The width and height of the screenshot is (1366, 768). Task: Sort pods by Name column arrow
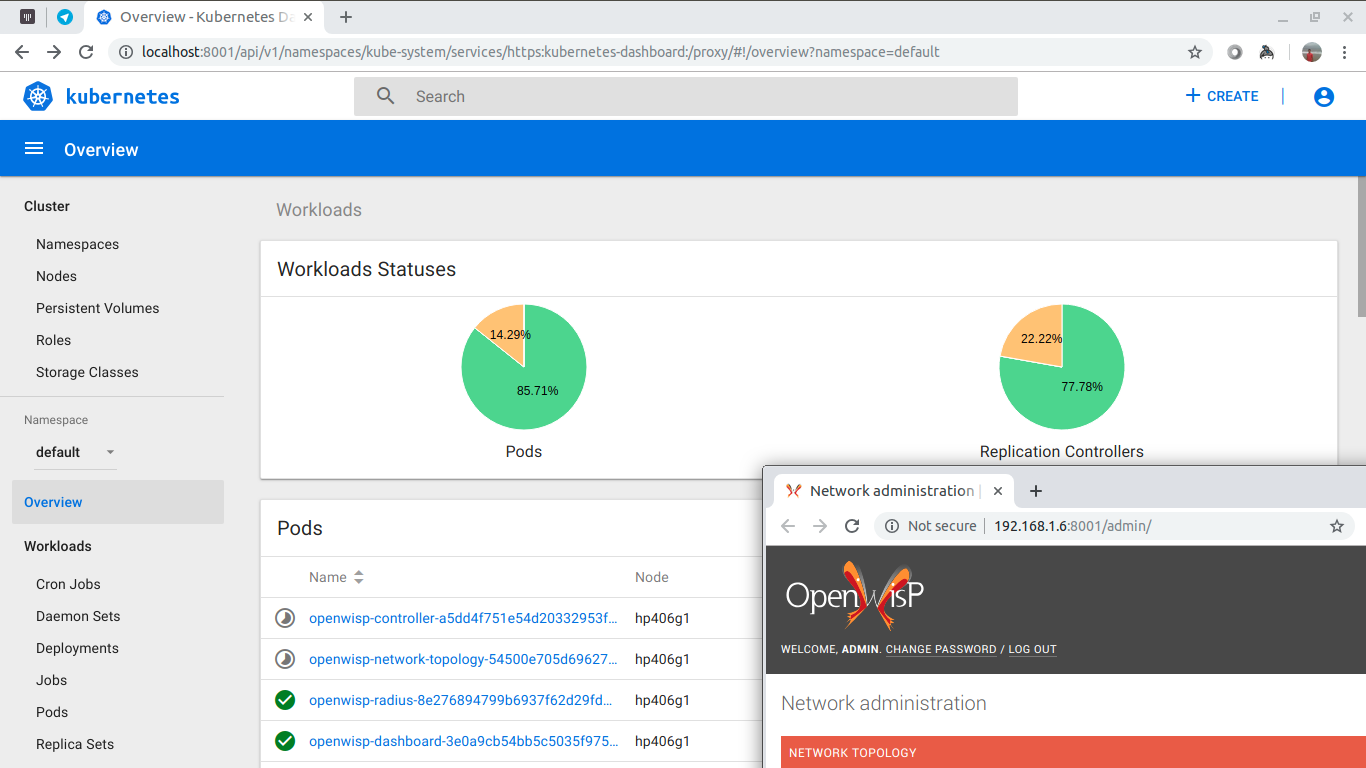point(359,577)
